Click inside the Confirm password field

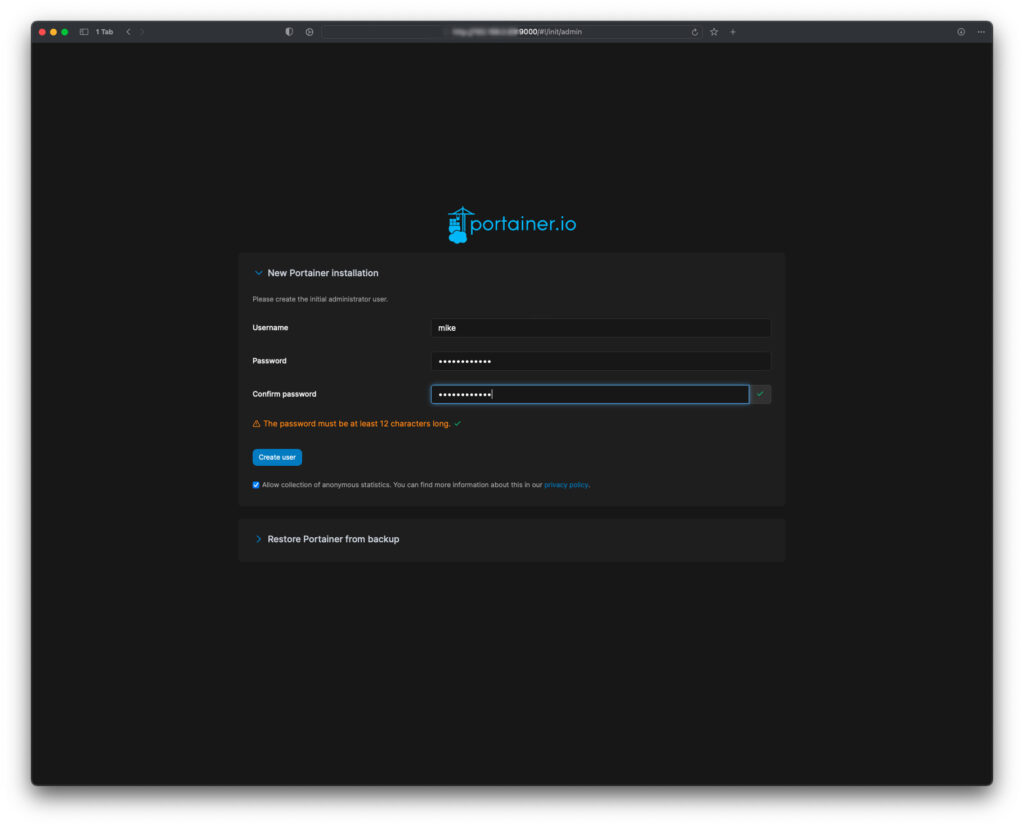pyautogui.click(x=590, y=395)
